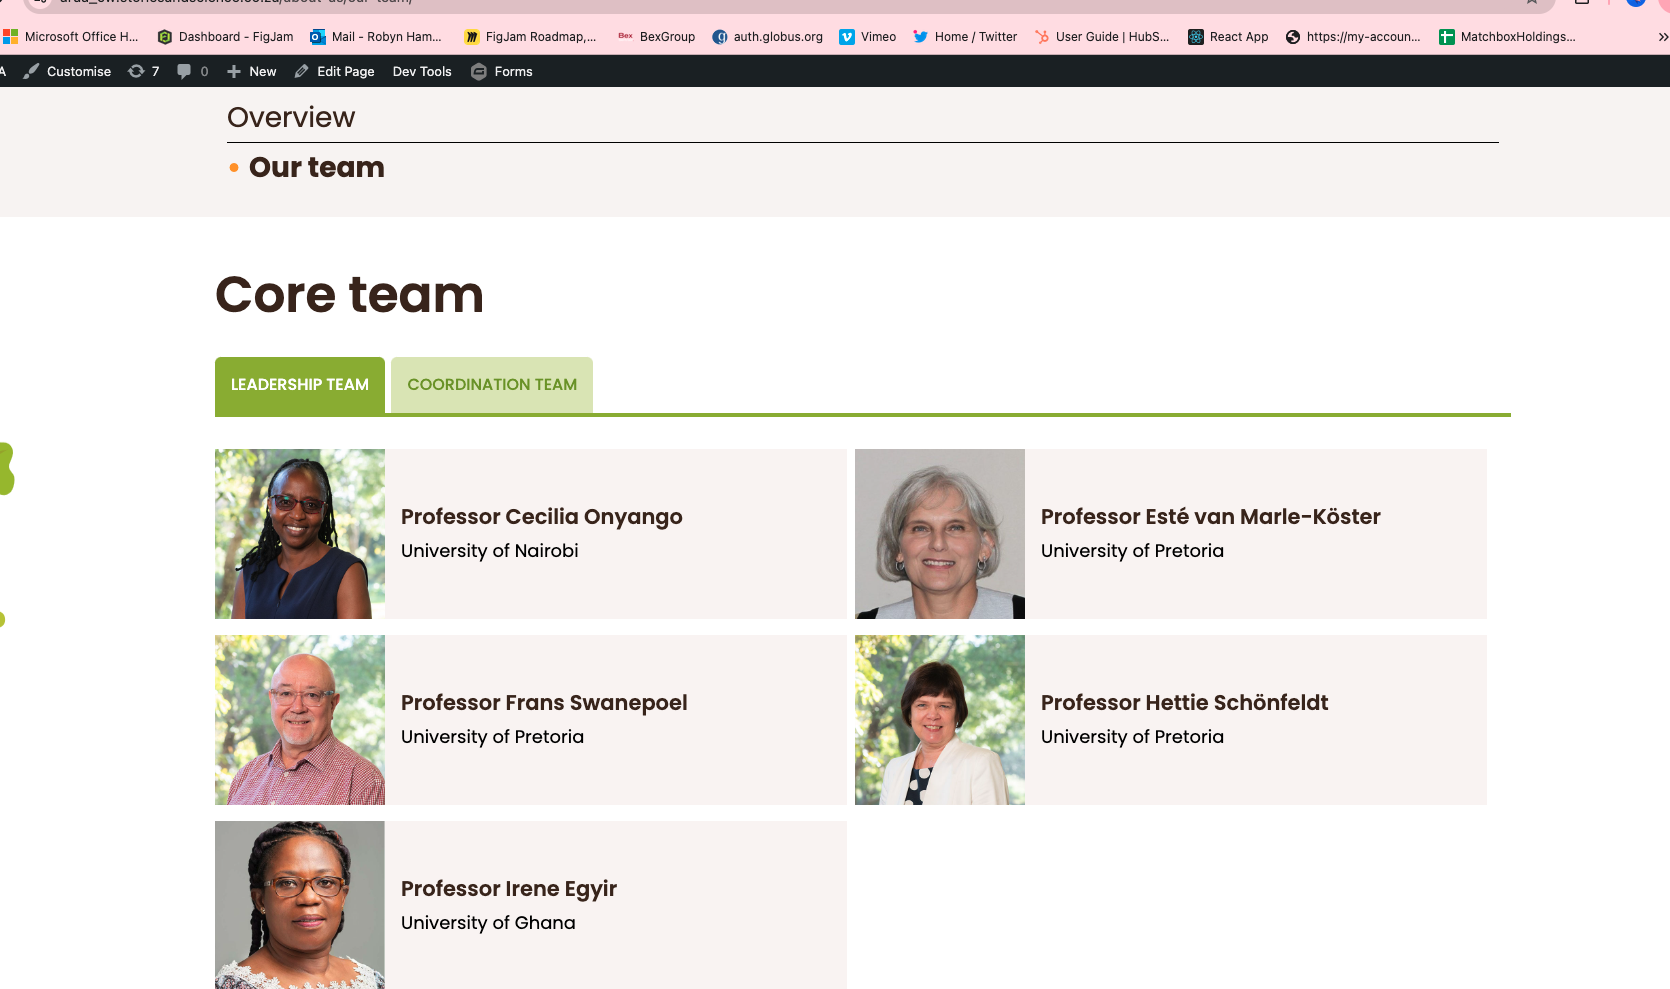The image size is (1670, 989).
Task: Click Professor Cecilia Onyango's name
Action: [x=541, y=517]
